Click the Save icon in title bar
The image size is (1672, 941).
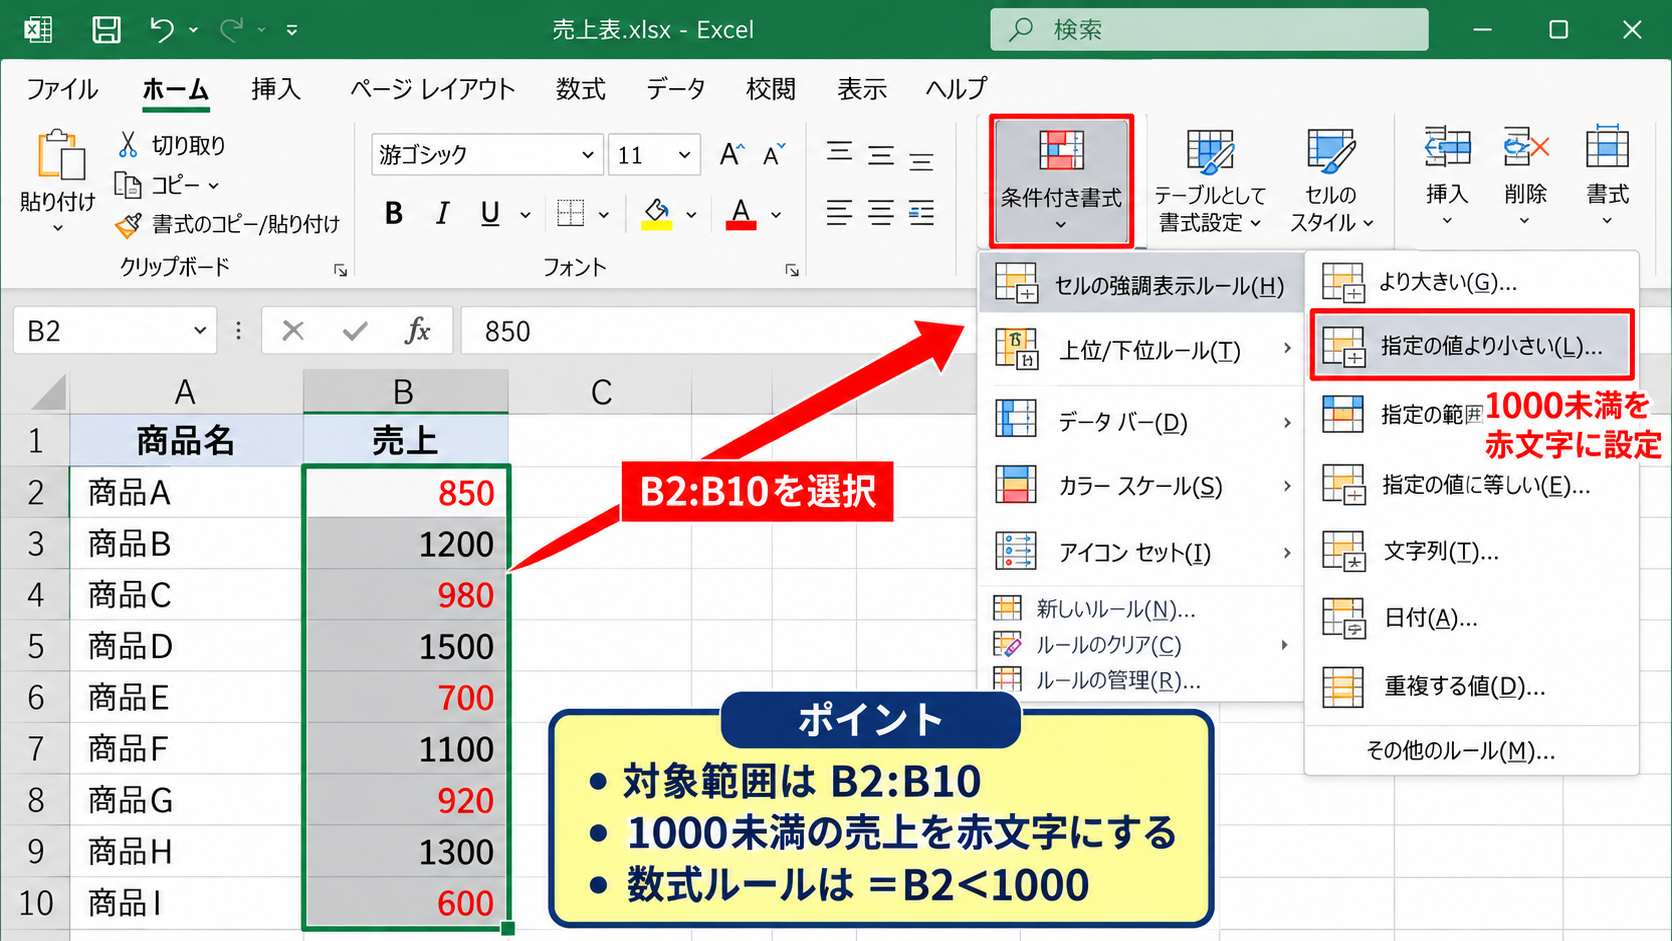pyautogui.click(x=106, y=29)
